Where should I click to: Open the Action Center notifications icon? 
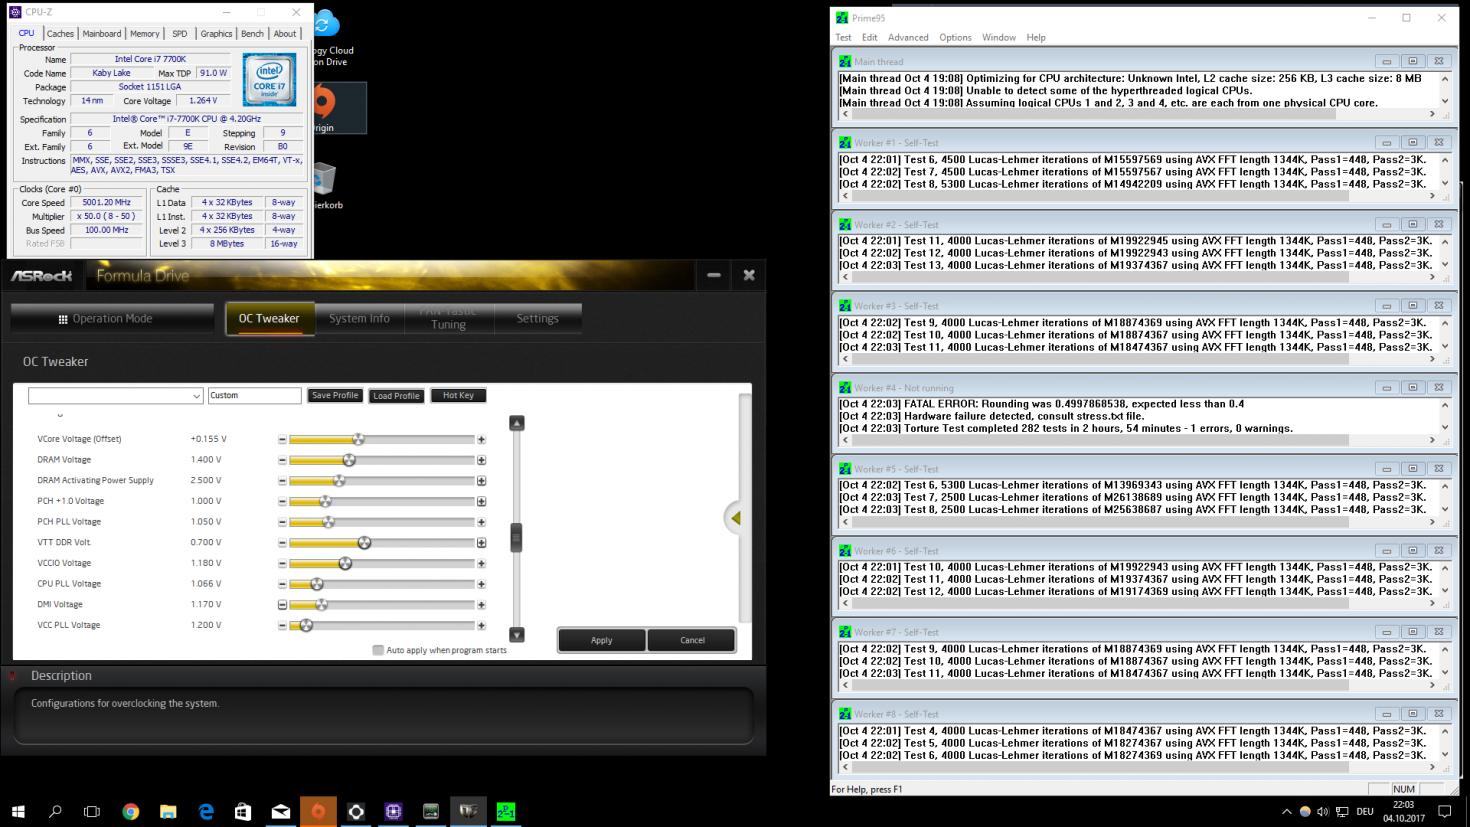1444,811
